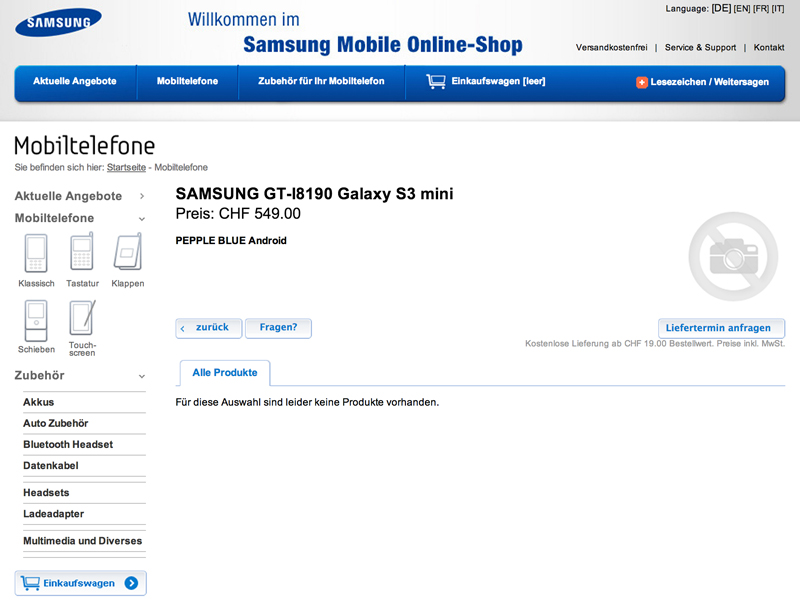The height and width of the screenshot is (600, 800).
Task: Open Zubehör für Ihr Mobiltelefon menu
Action: [x=321, y=81]
